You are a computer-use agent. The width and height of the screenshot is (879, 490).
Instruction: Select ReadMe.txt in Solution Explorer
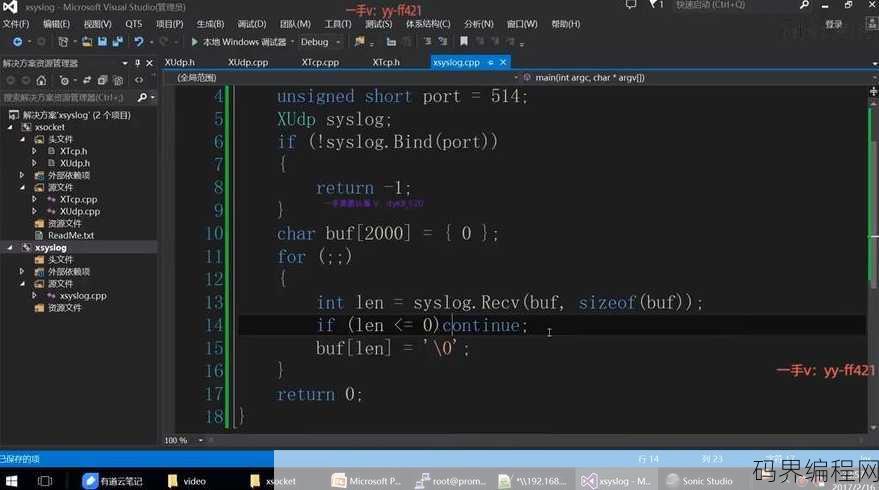point(71,235)
